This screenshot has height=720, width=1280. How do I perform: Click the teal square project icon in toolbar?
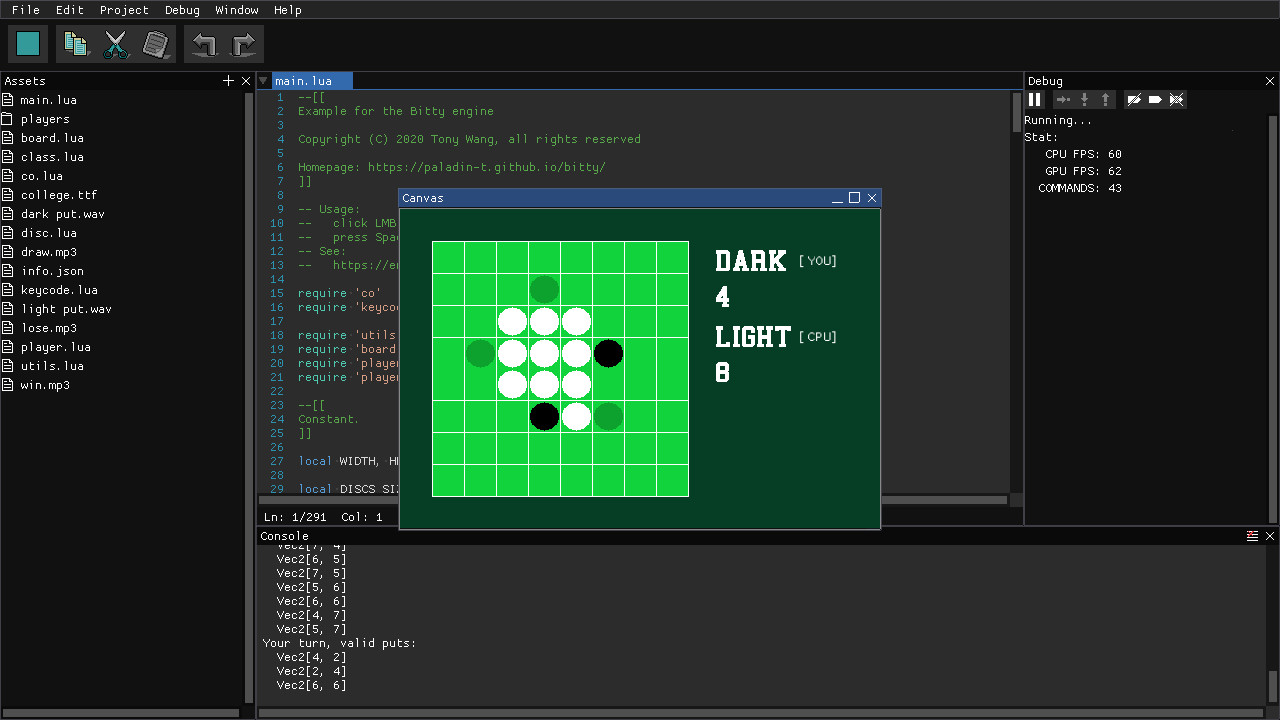point(27,43)
